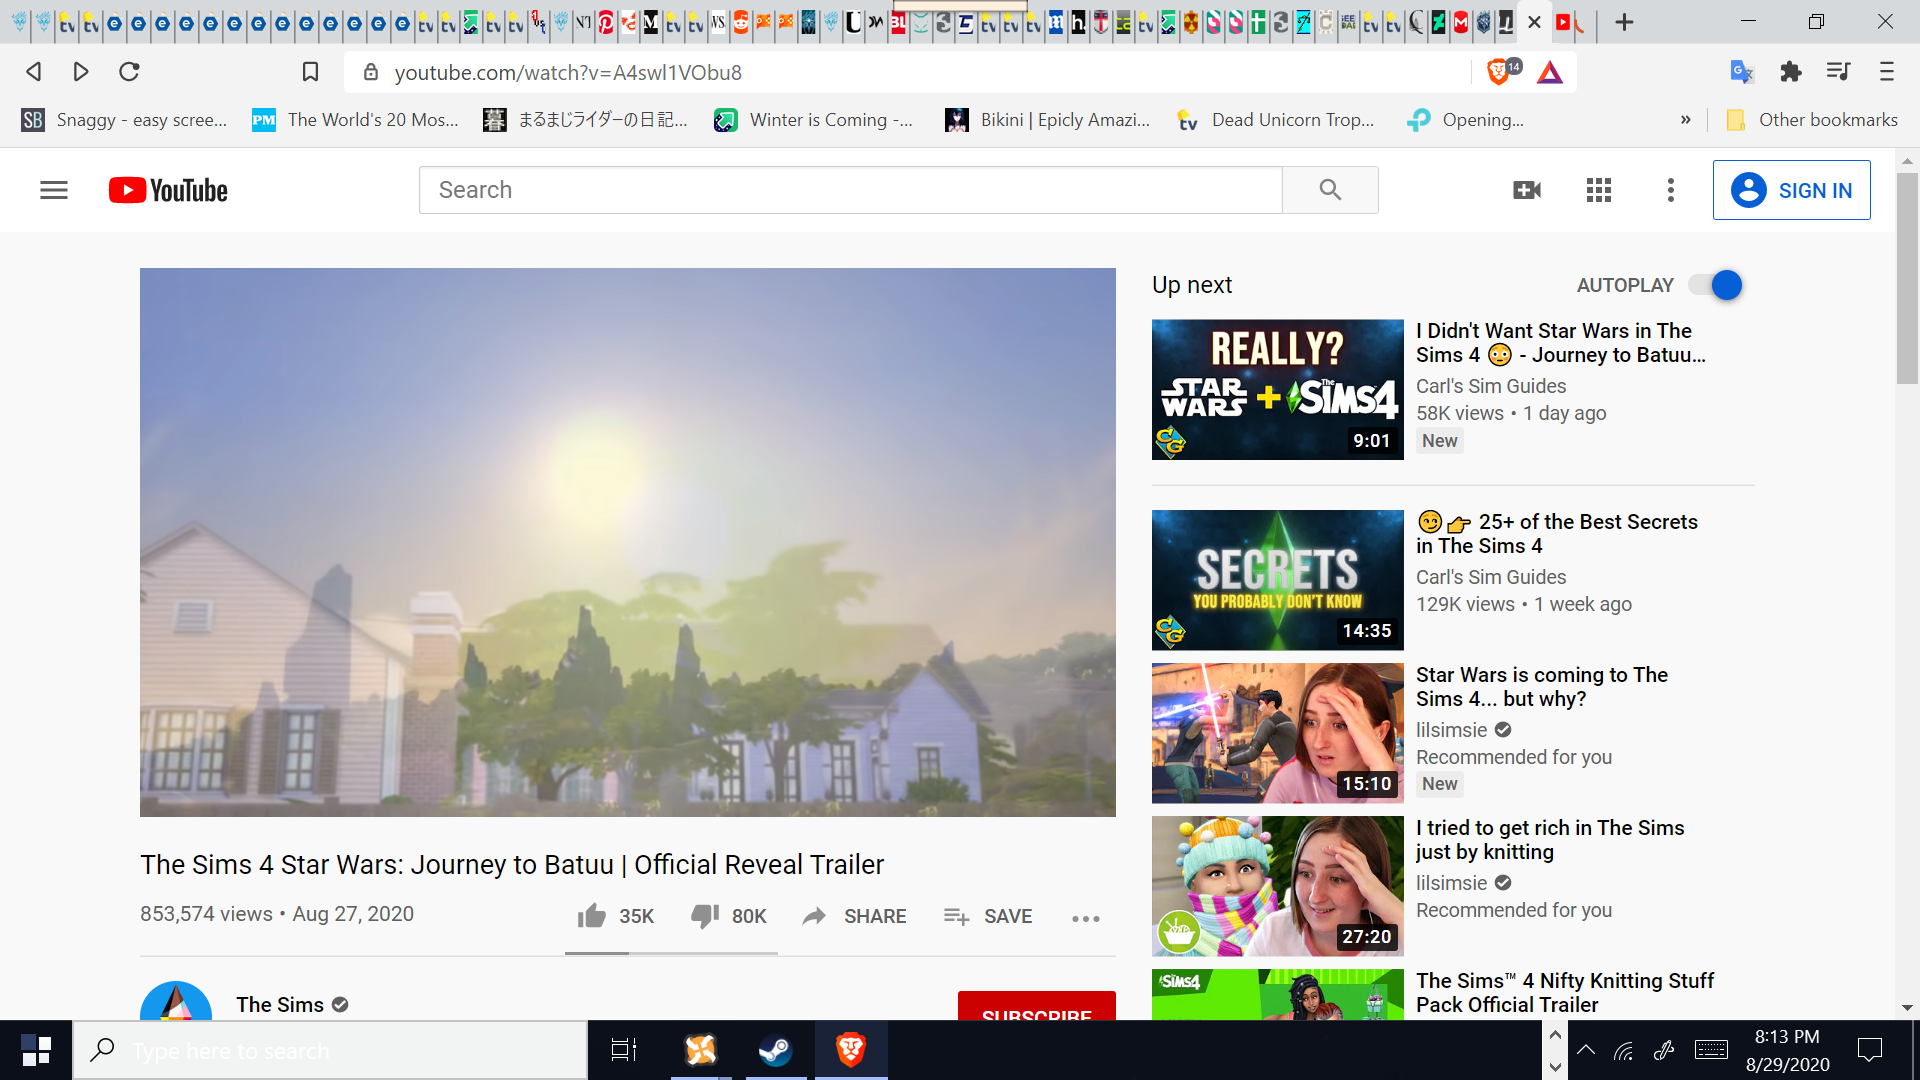Open The Sims channel name link

point(280,1005)
